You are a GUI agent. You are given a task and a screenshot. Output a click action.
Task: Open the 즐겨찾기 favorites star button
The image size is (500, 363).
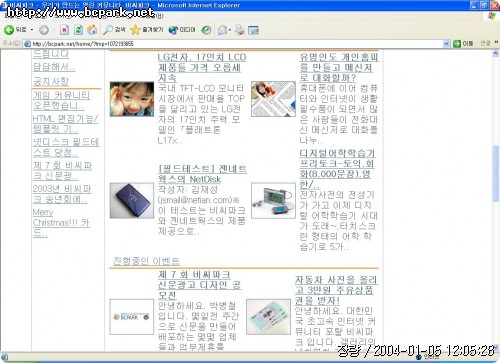click(147, 30)
